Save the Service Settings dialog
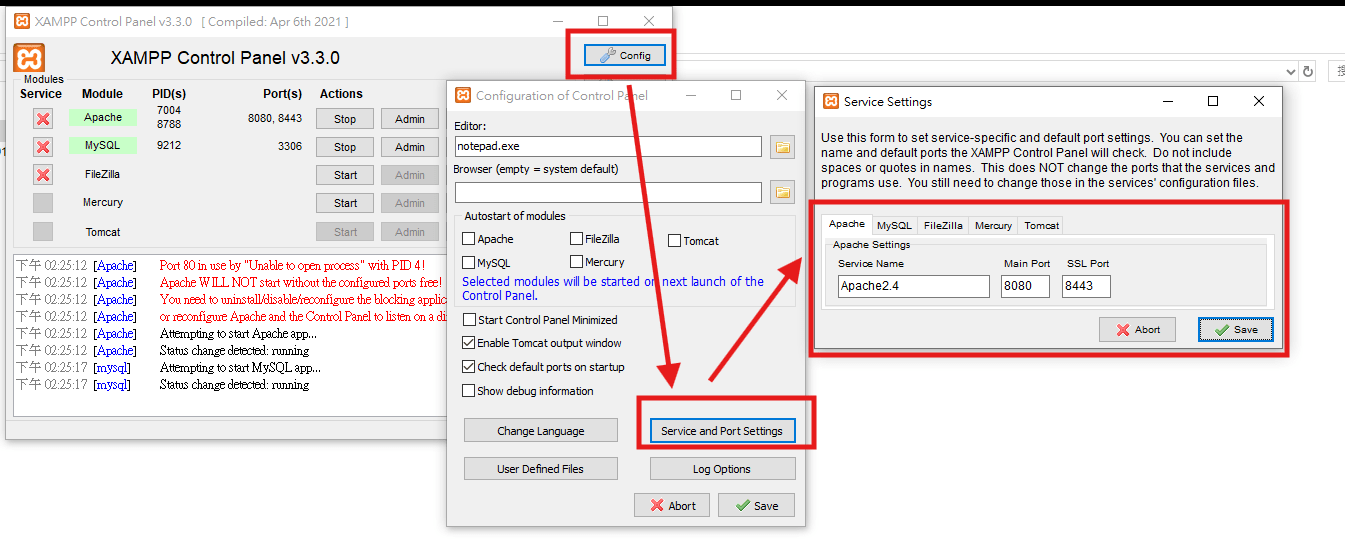Screen dimensions: 1345x542 tap(1236, 329)
